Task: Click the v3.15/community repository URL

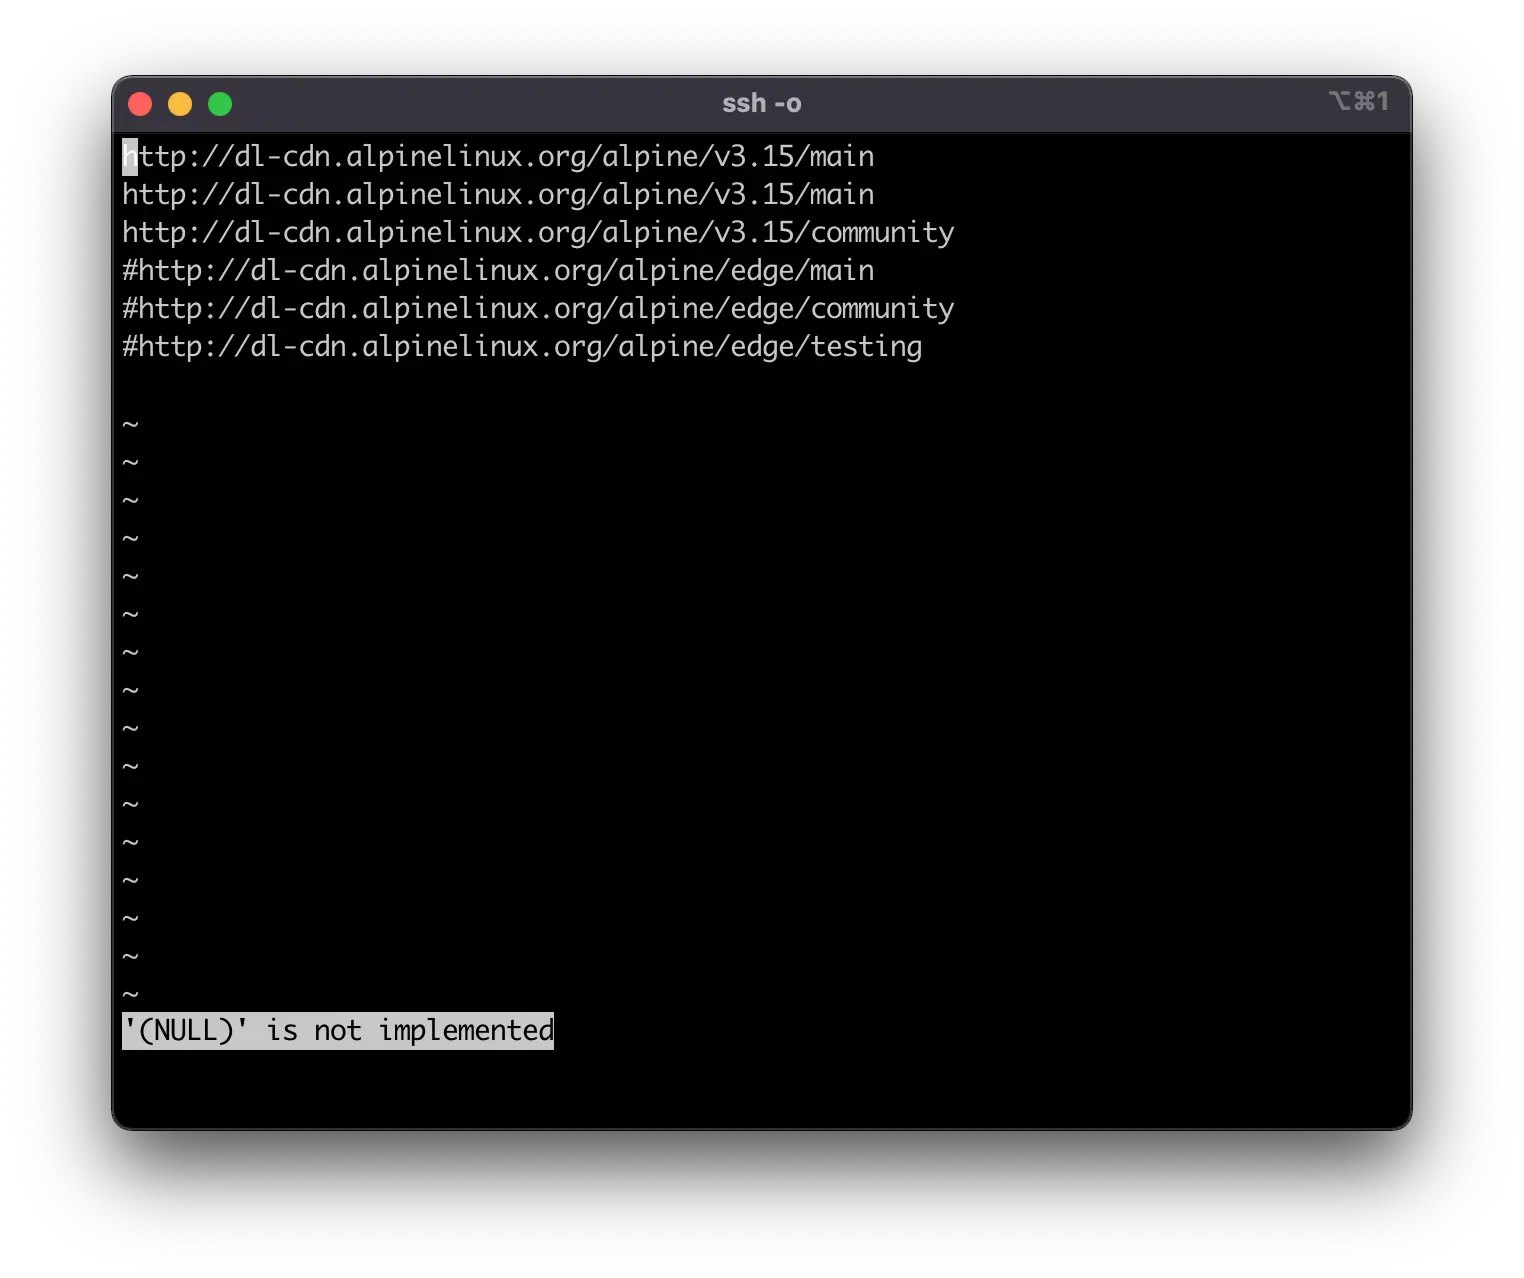Action: [x=538, y=233]
